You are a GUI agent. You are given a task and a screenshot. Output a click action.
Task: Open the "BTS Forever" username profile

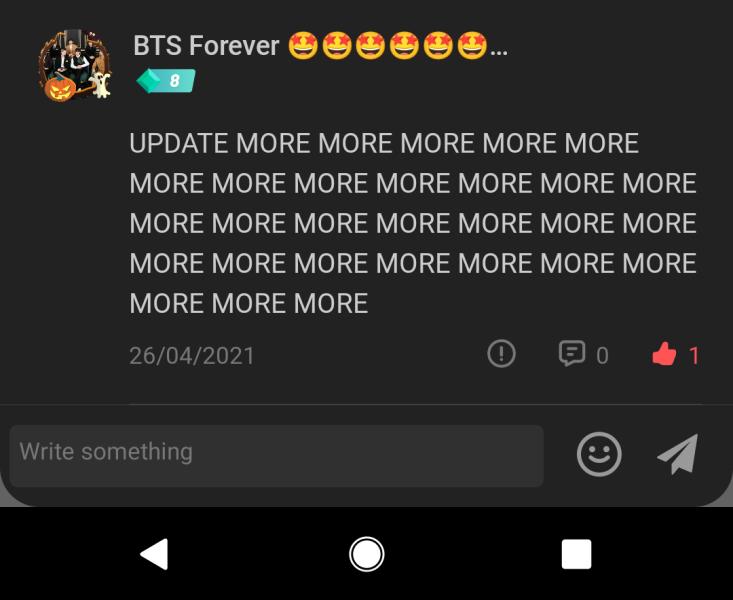coord(206,45)
